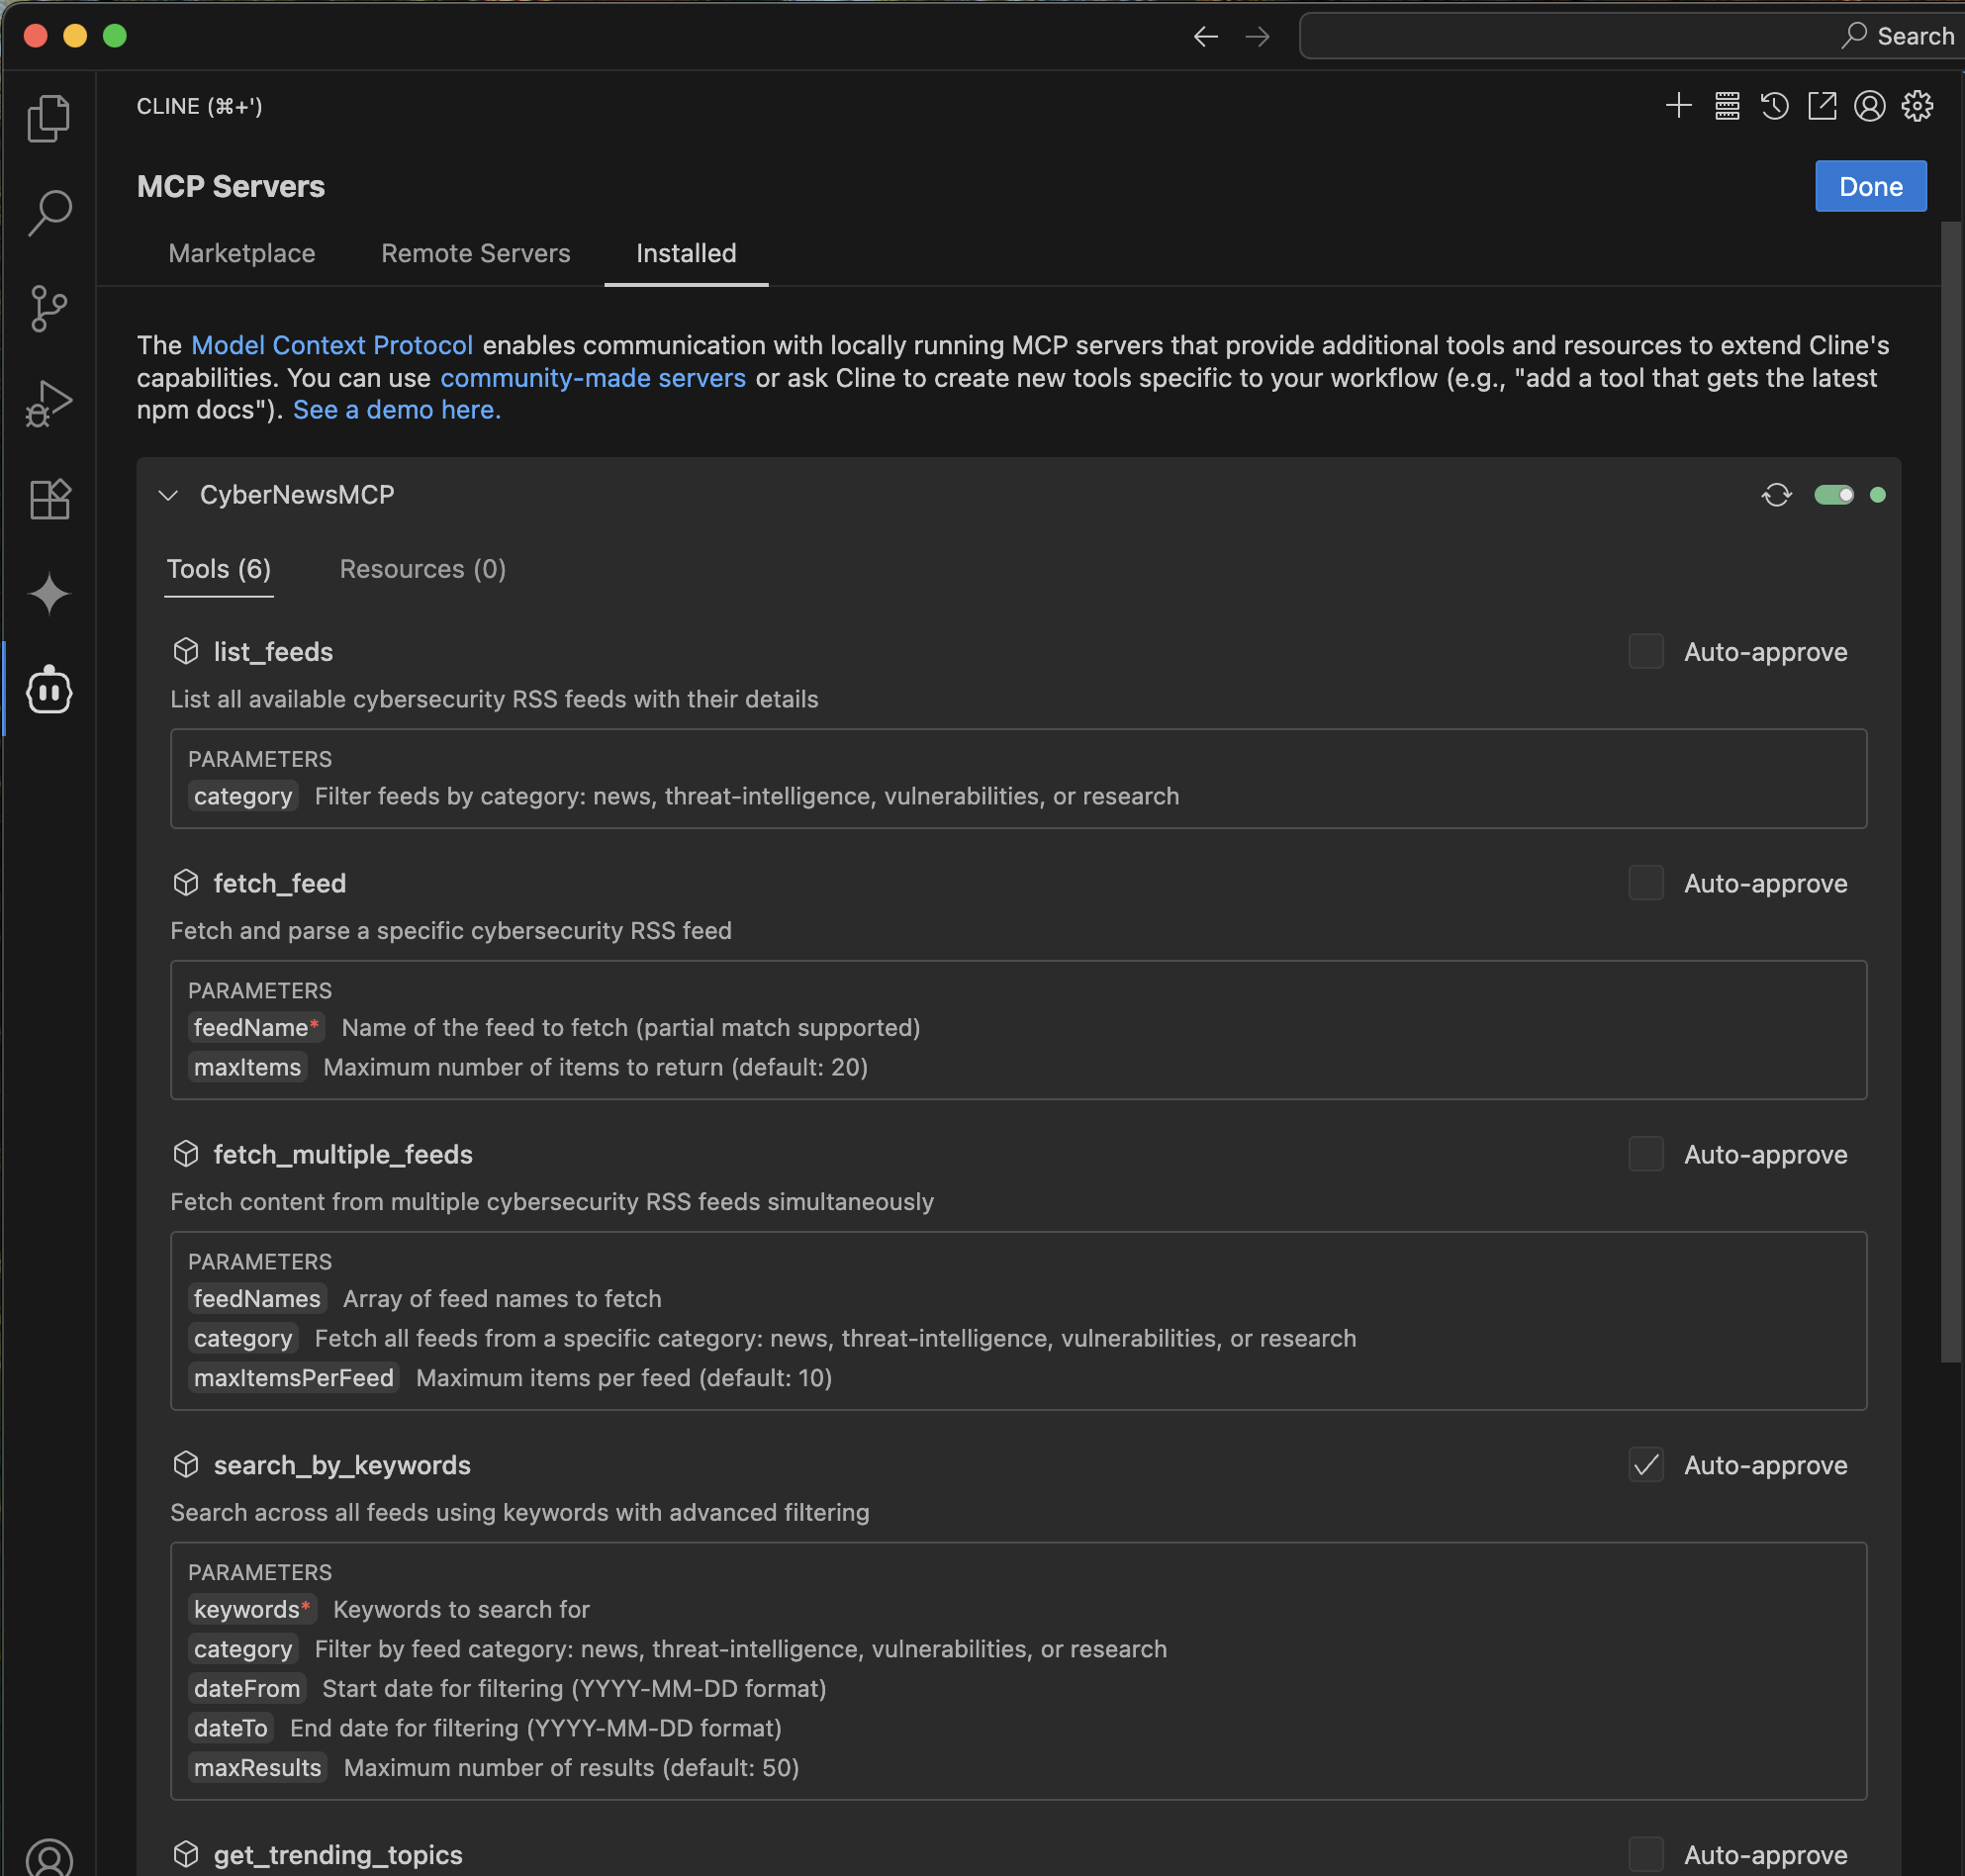Enable Auto-approve for list_feeds

coord(1646,651)
